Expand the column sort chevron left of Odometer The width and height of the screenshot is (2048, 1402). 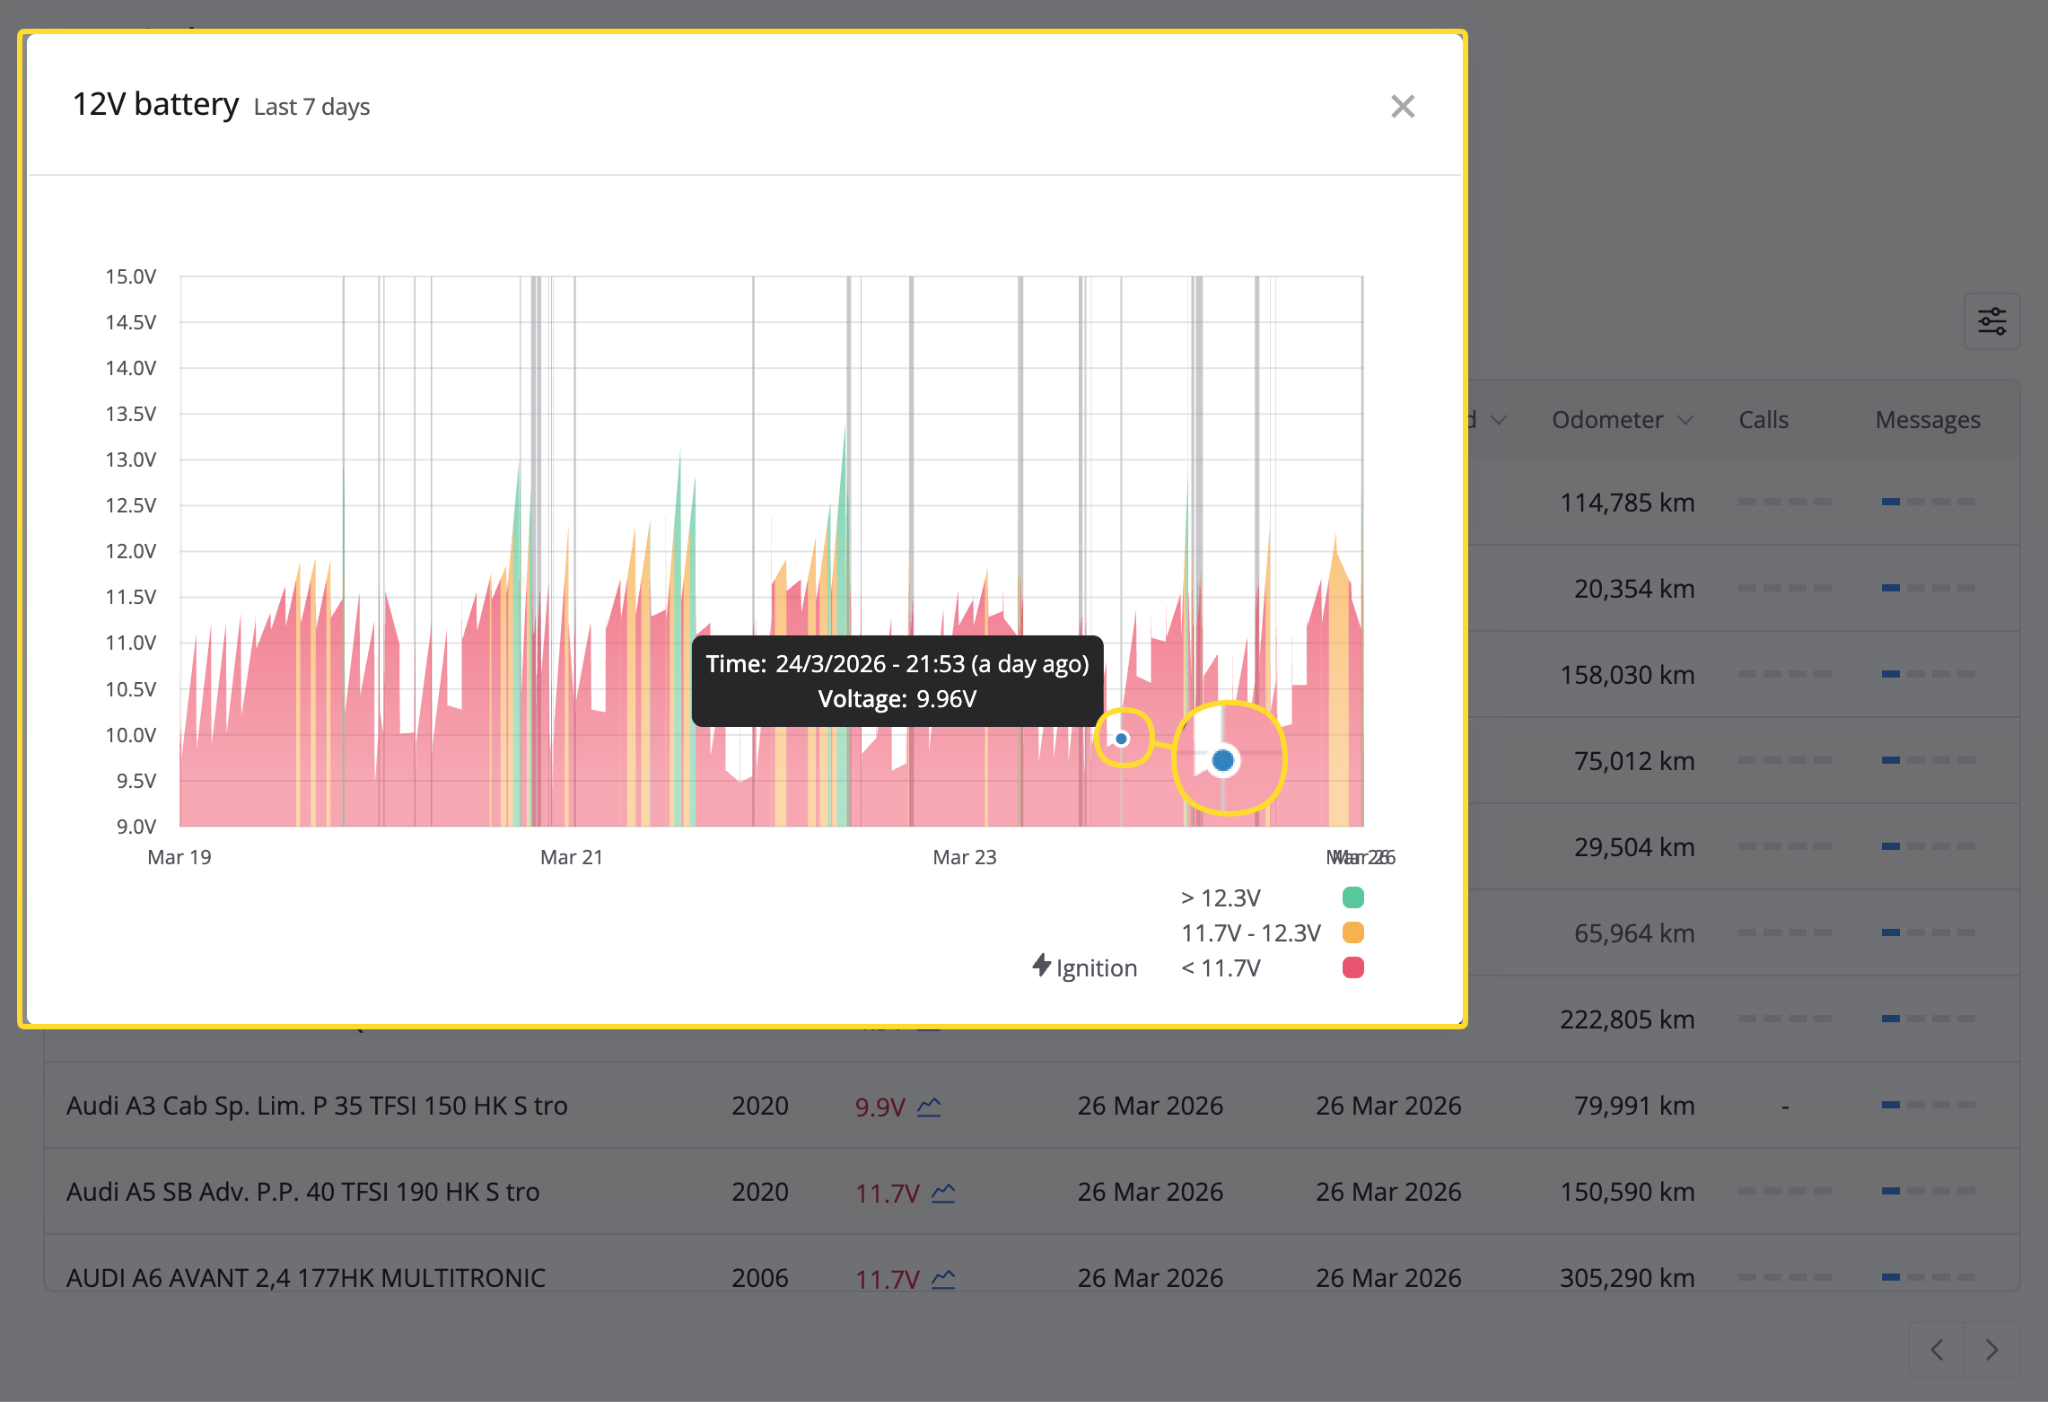[1498, 420]
